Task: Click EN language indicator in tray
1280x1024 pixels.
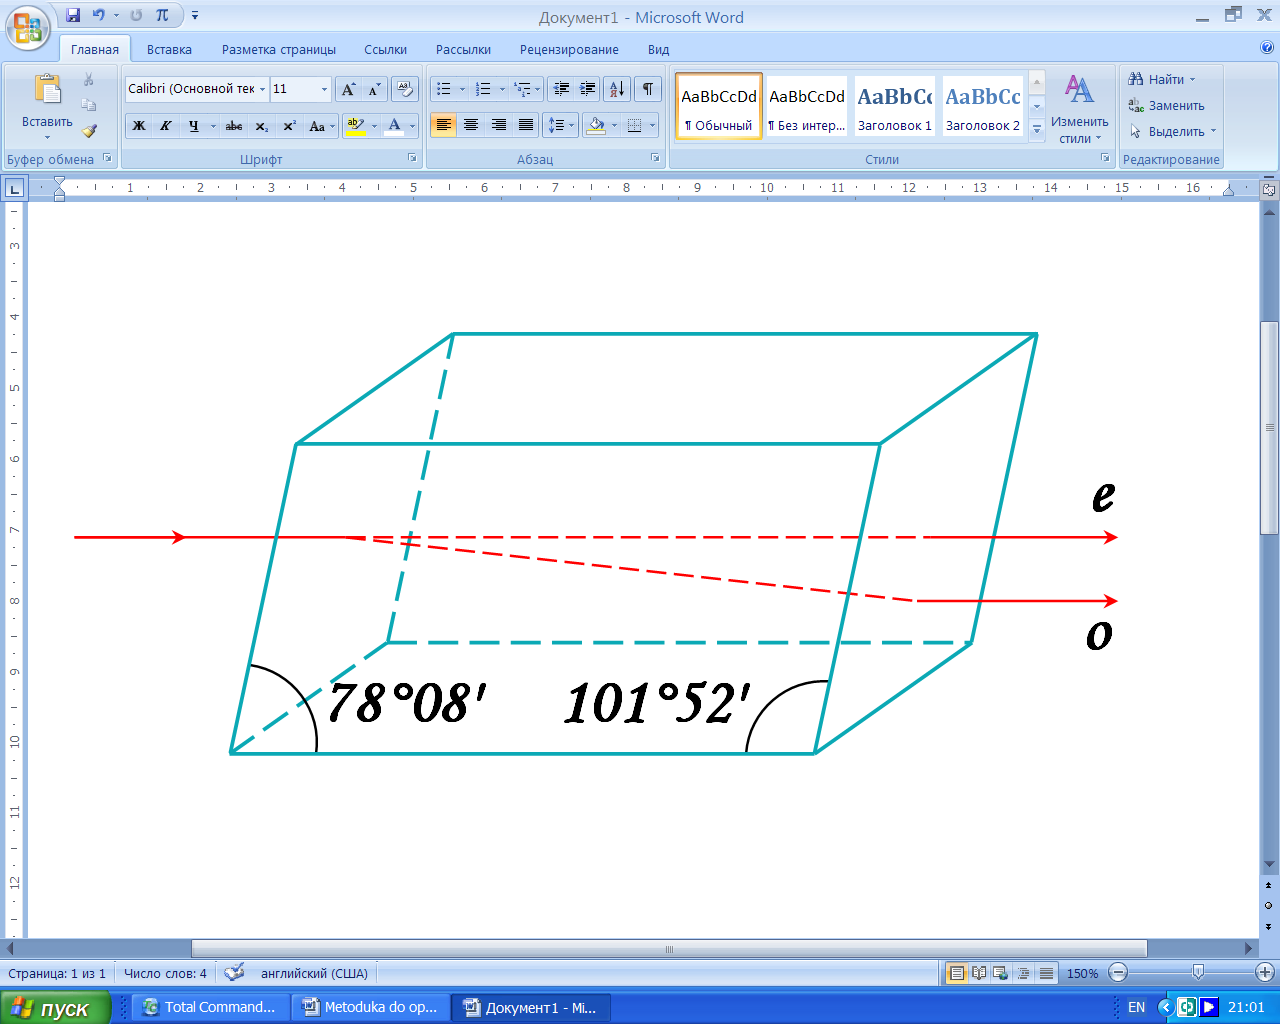Action: 1137,1008
